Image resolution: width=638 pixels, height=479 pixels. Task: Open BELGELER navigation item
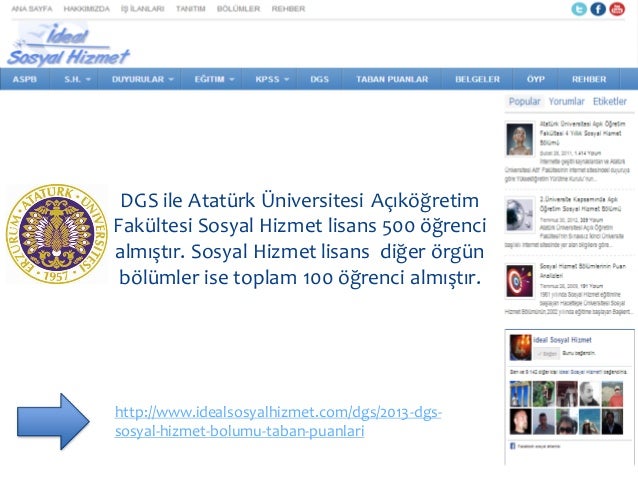[x=478, y=79]
